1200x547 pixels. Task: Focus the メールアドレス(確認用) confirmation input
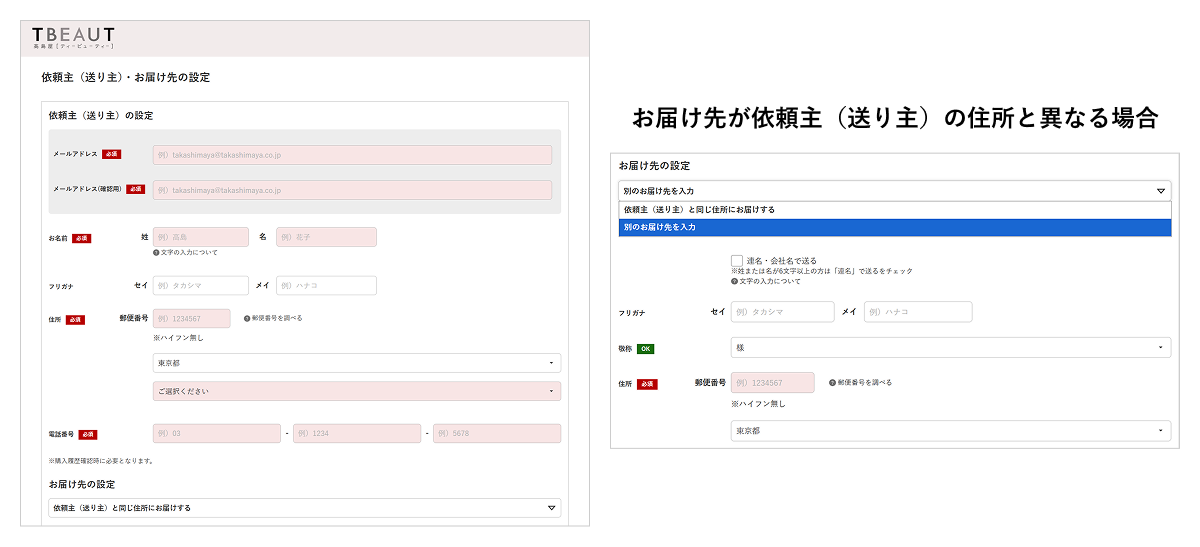[352, 190]
